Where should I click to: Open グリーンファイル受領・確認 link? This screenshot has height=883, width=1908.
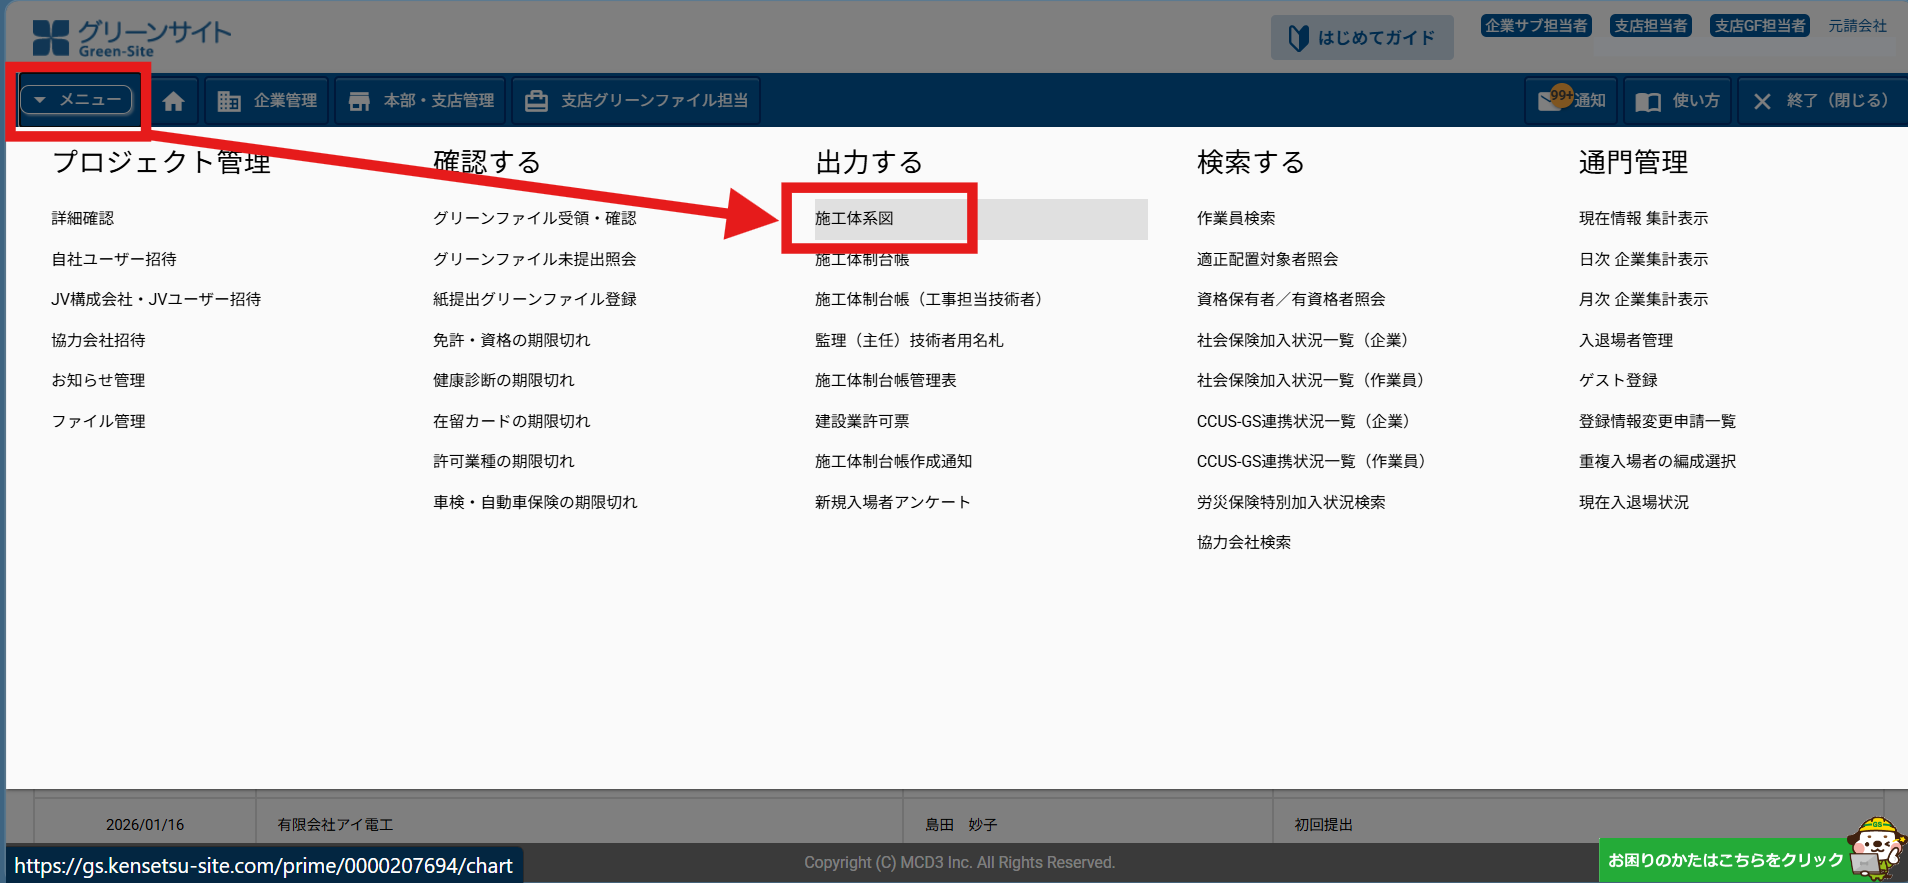click(534, 218)
